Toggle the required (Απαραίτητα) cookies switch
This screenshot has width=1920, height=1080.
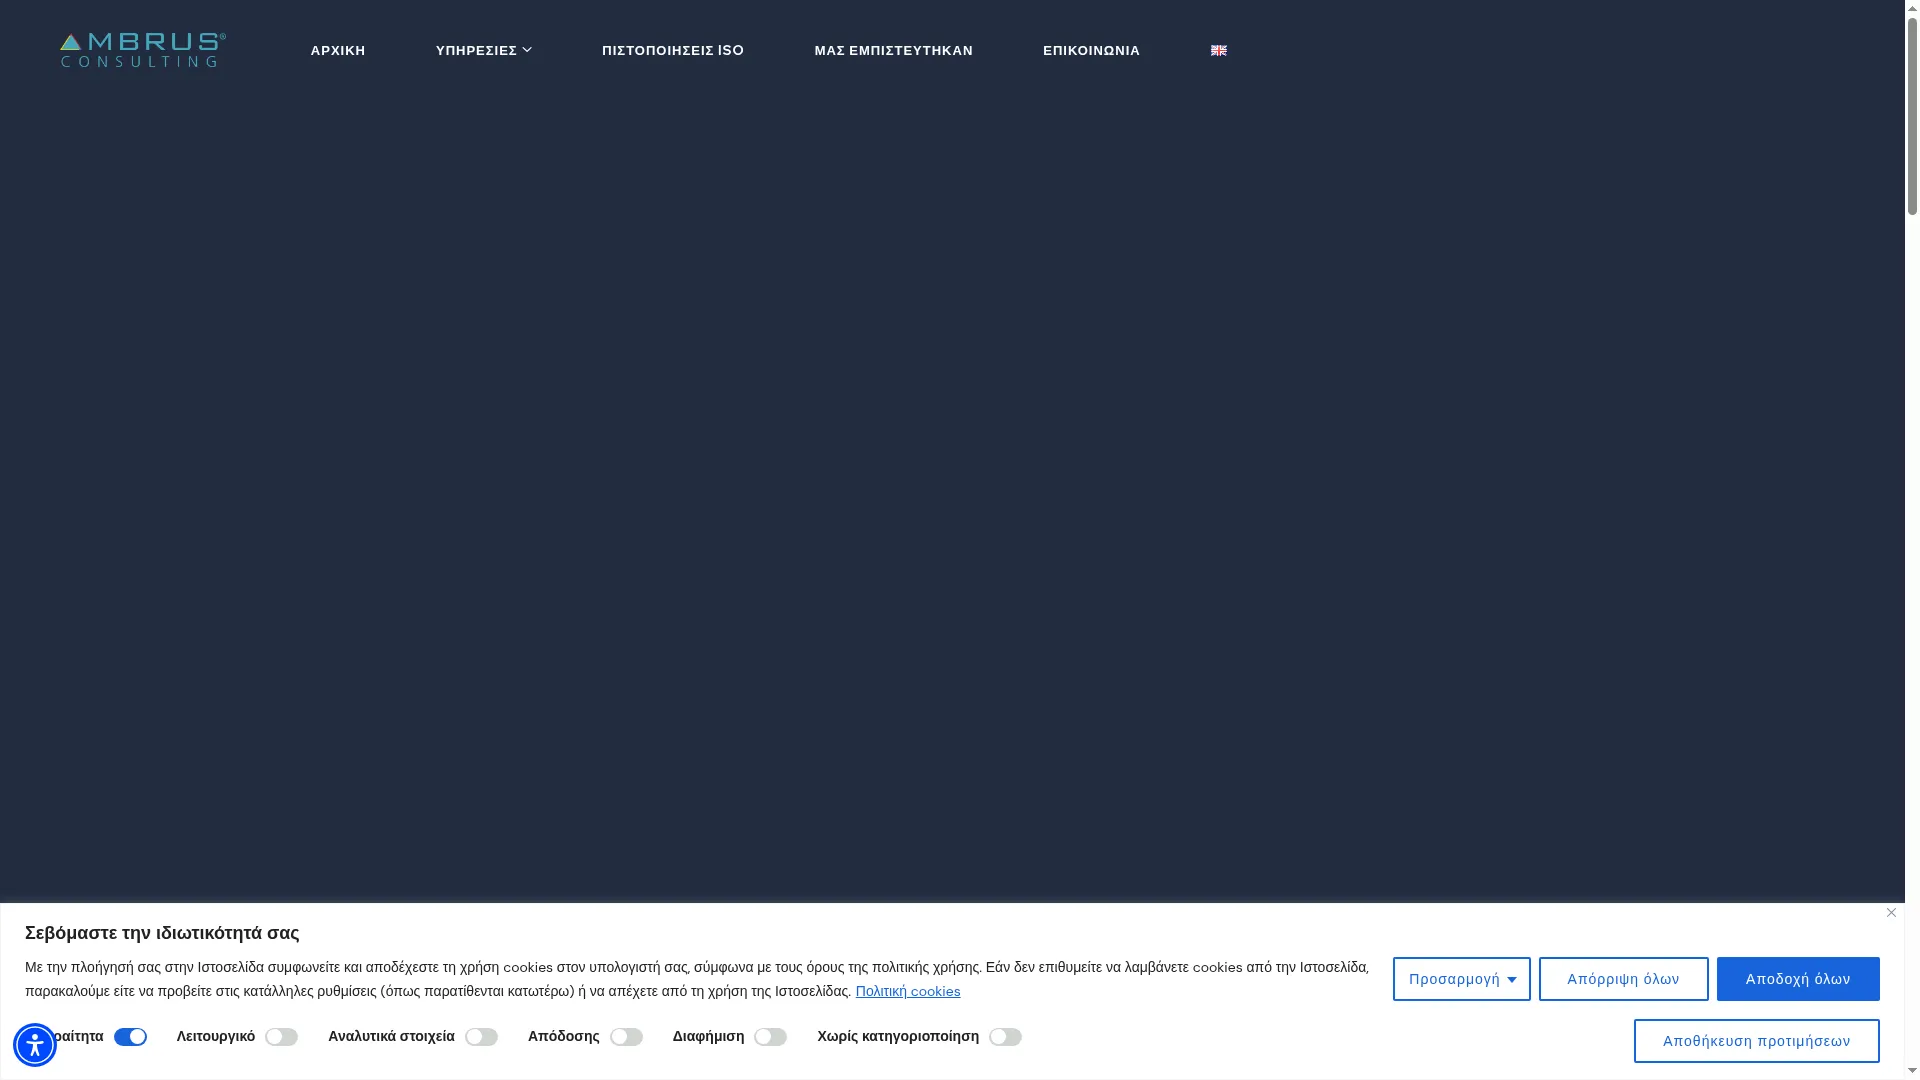click(130, 1037)
